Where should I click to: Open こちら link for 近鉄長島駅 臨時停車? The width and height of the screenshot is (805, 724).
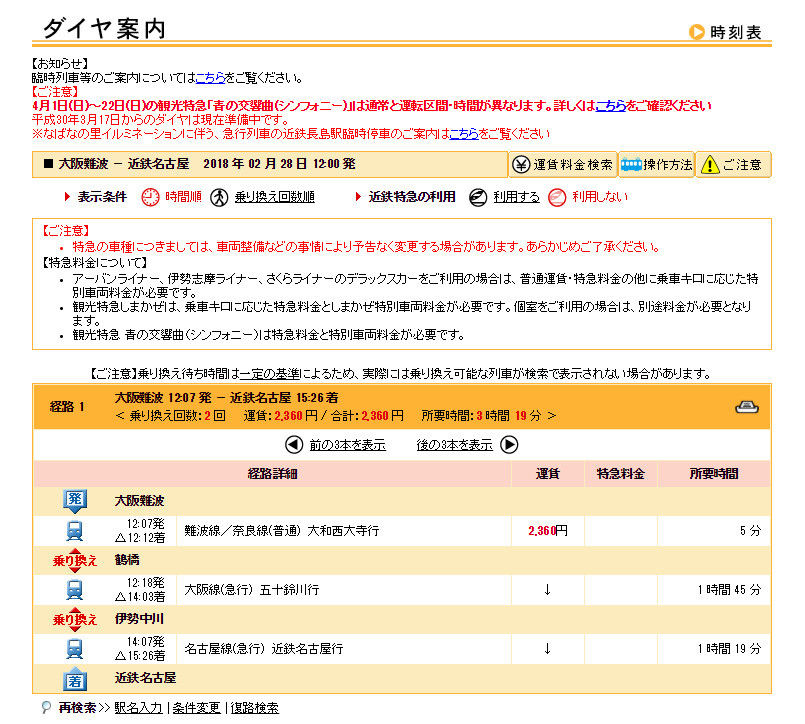[x=464, y=134]
